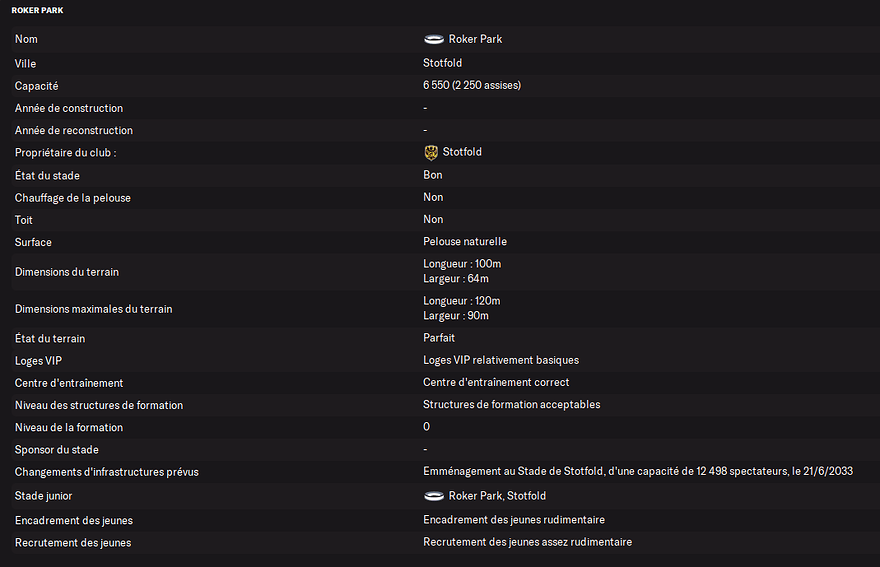Viewport: 880px width, 567px height.
Task: Select the Structures de formation acceptables text
Action: [x=511, y=404]
